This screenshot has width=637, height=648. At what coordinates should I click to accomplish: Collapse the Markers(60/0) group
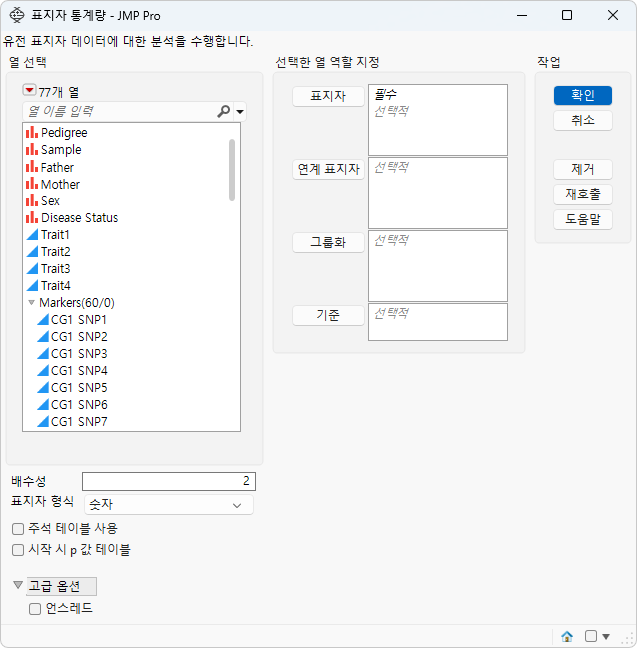pos(31,303)
